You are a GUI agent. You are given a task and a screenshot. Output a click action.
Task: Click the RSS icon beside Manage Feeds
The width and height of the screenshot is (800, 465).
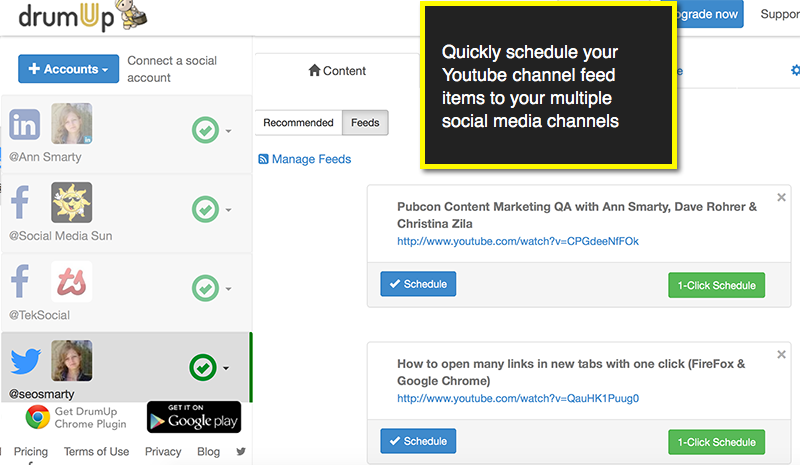coord(263,159)
